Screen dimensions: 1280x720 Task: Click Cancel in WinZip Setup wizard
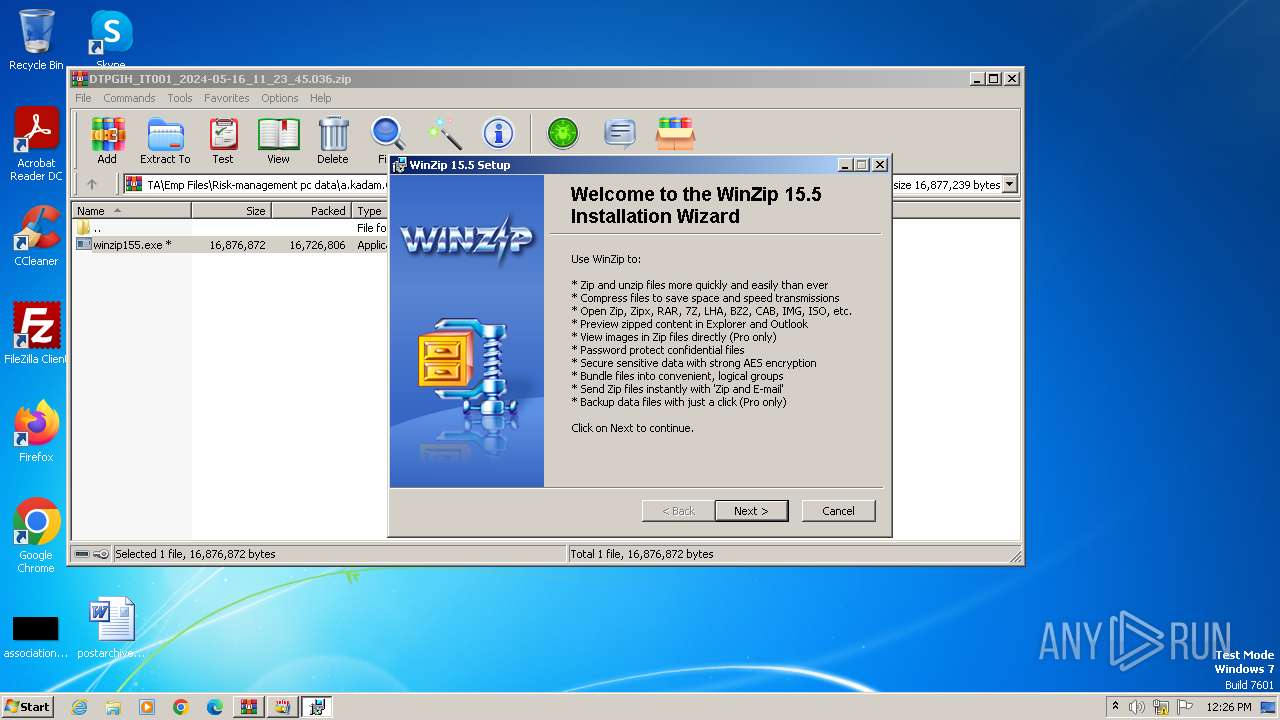point(838,511)
